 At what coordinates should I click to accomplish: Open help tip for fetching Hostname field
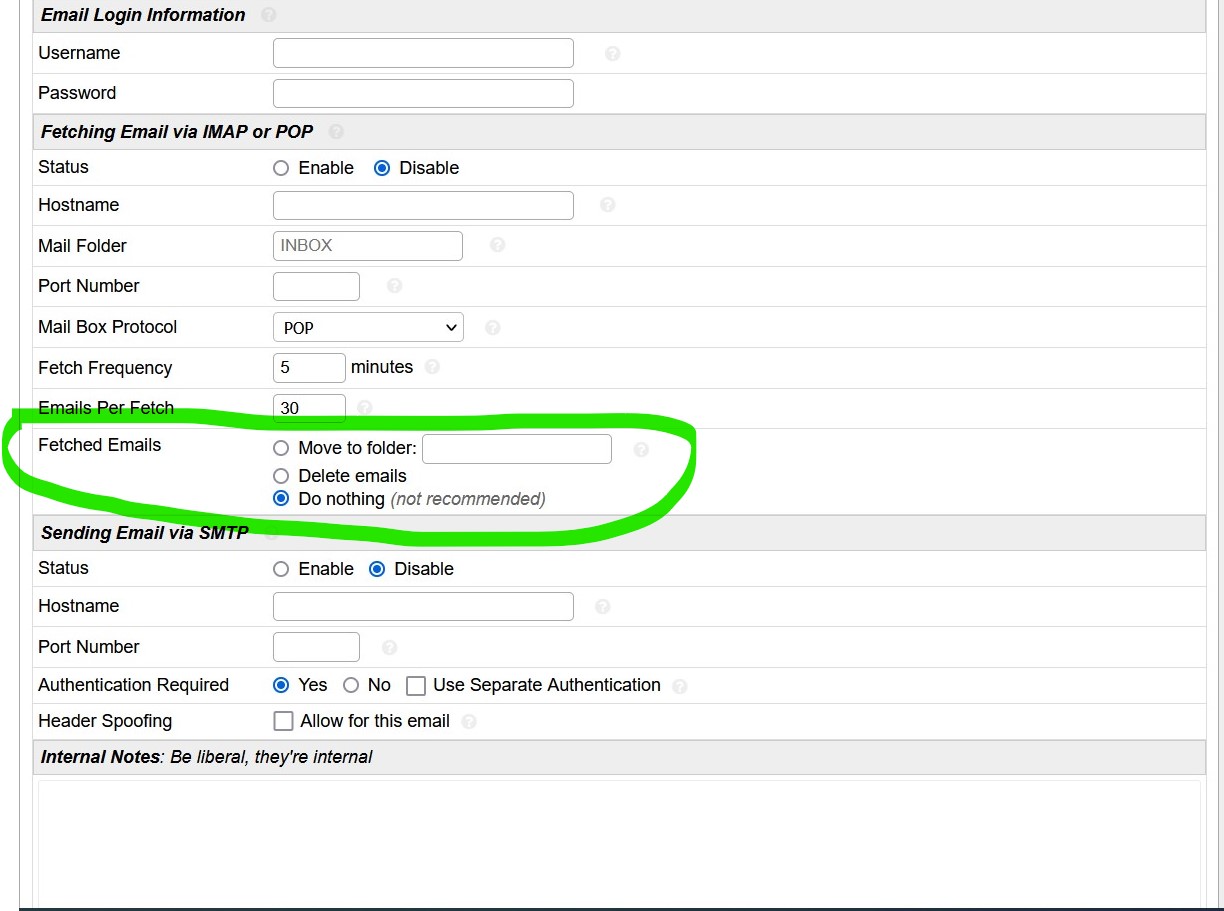(x=607, y=205)
